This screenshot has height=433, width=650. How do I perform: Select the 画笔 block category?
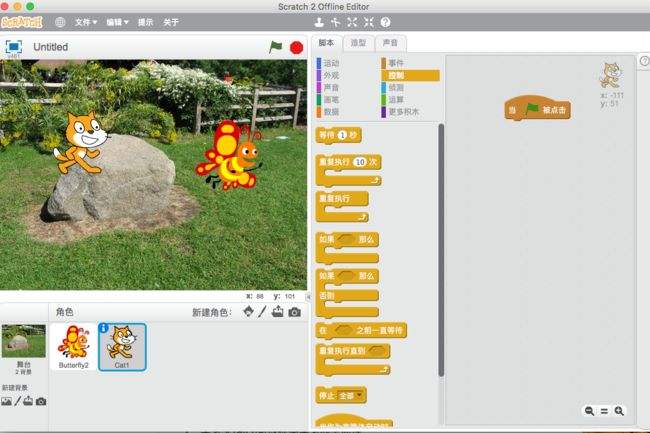click(x=328, y=99)
